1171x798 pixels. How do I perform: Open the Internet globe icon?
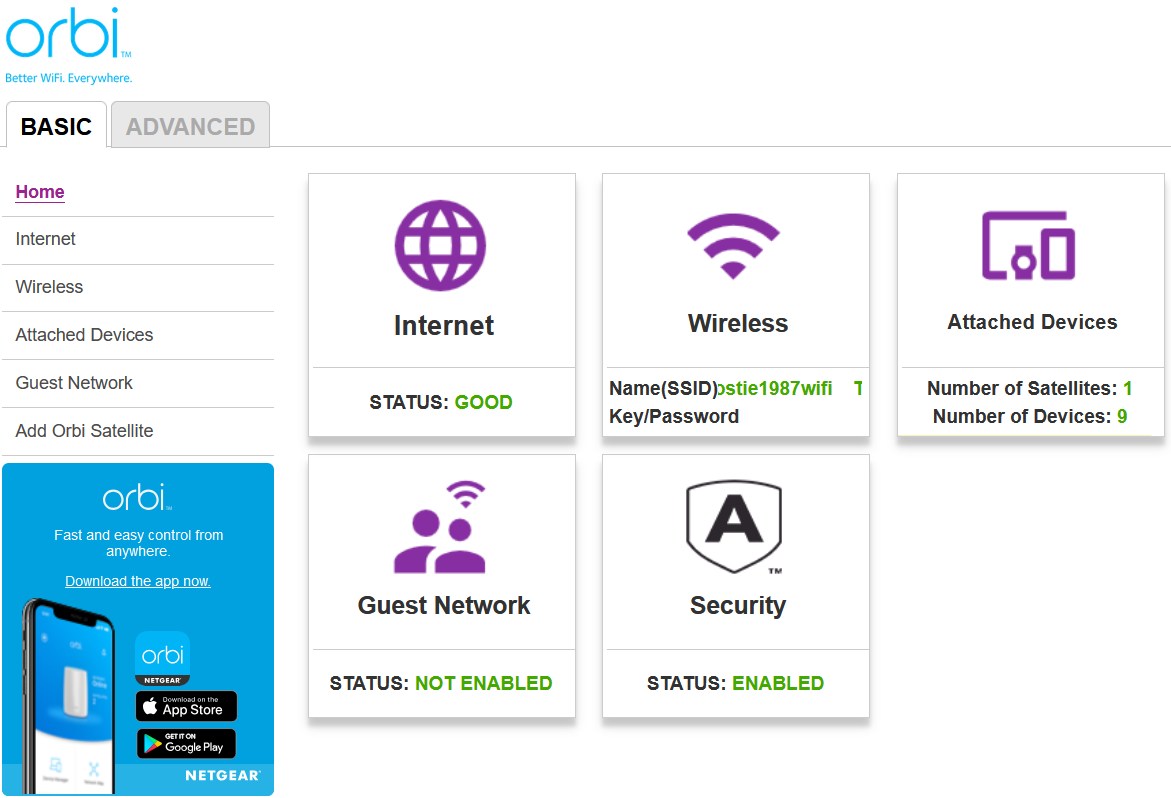441,245
